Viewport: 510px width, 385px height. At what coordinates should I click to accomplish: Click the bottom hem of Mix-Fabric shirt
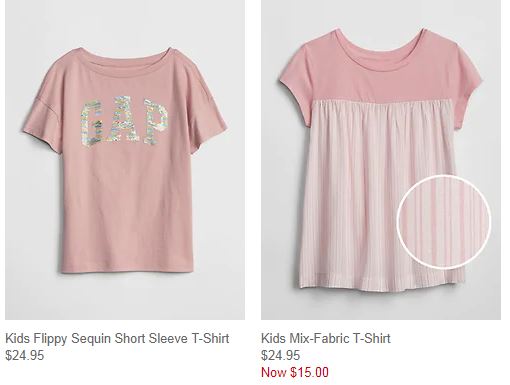[380, 282]
